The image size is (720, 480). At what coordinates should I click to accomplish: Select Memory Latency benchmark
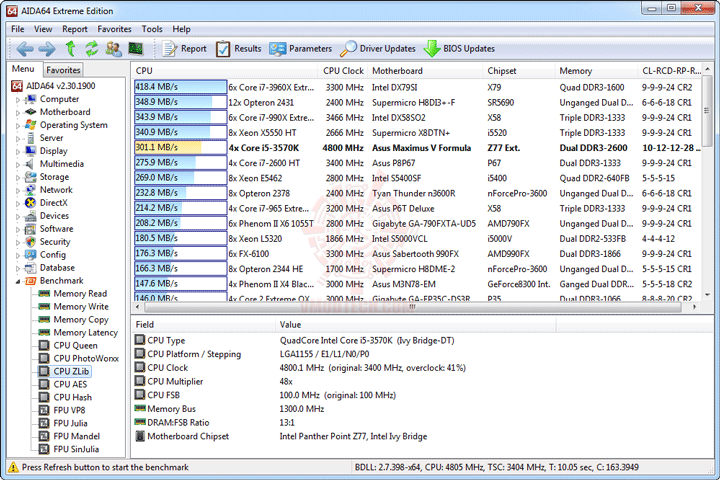pyautogui.click(x=86, y=332)
